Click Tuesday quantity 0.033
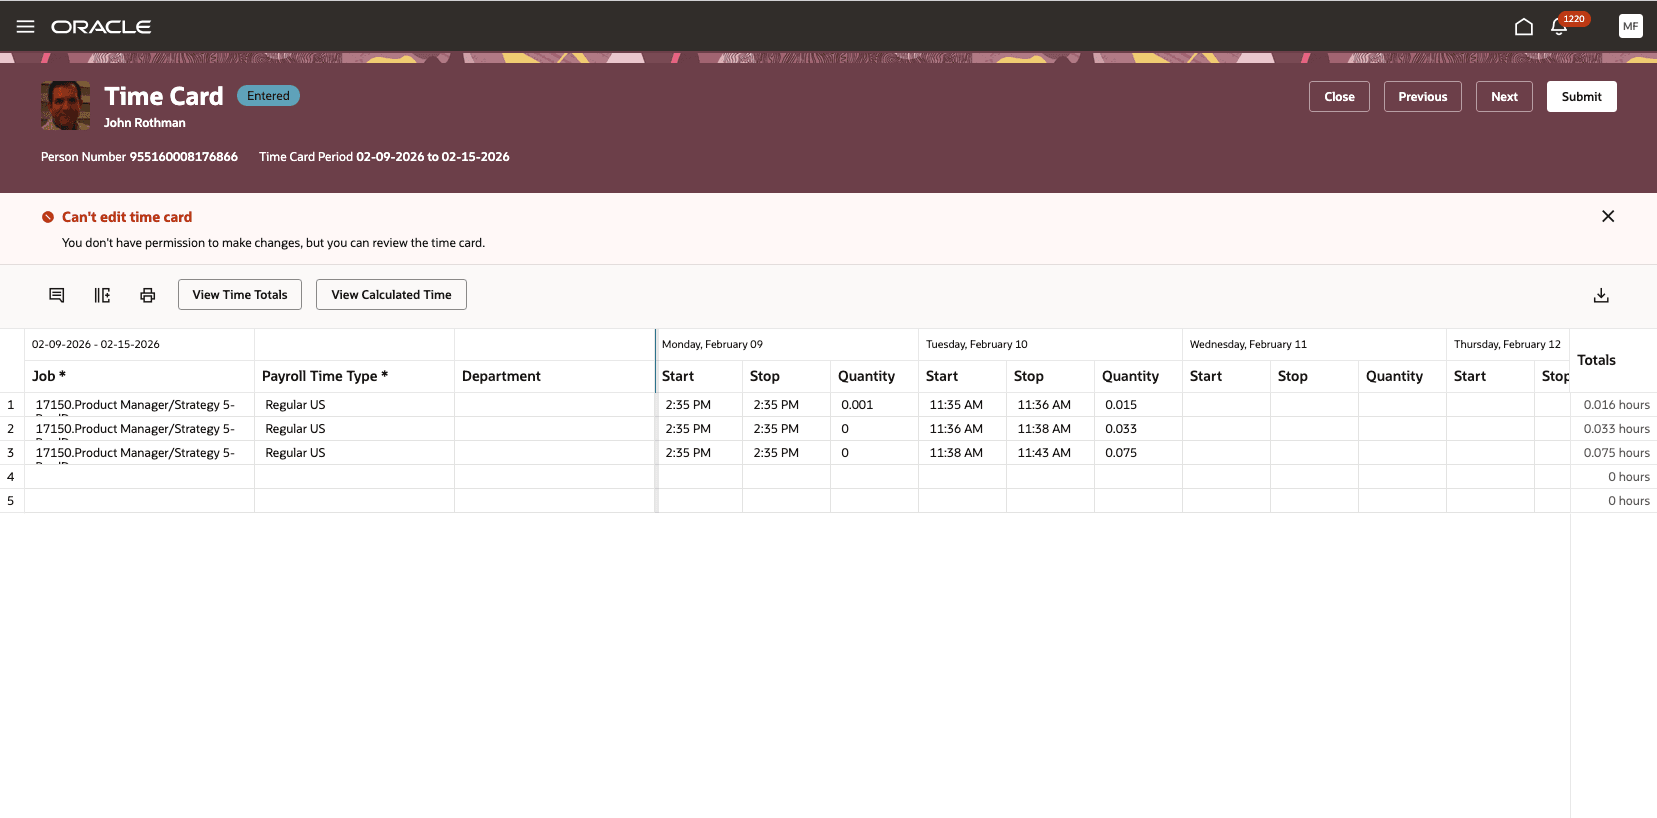The height and width of the screenshot is (818, 1657). pyautogui.click(x=1138, y=429)
